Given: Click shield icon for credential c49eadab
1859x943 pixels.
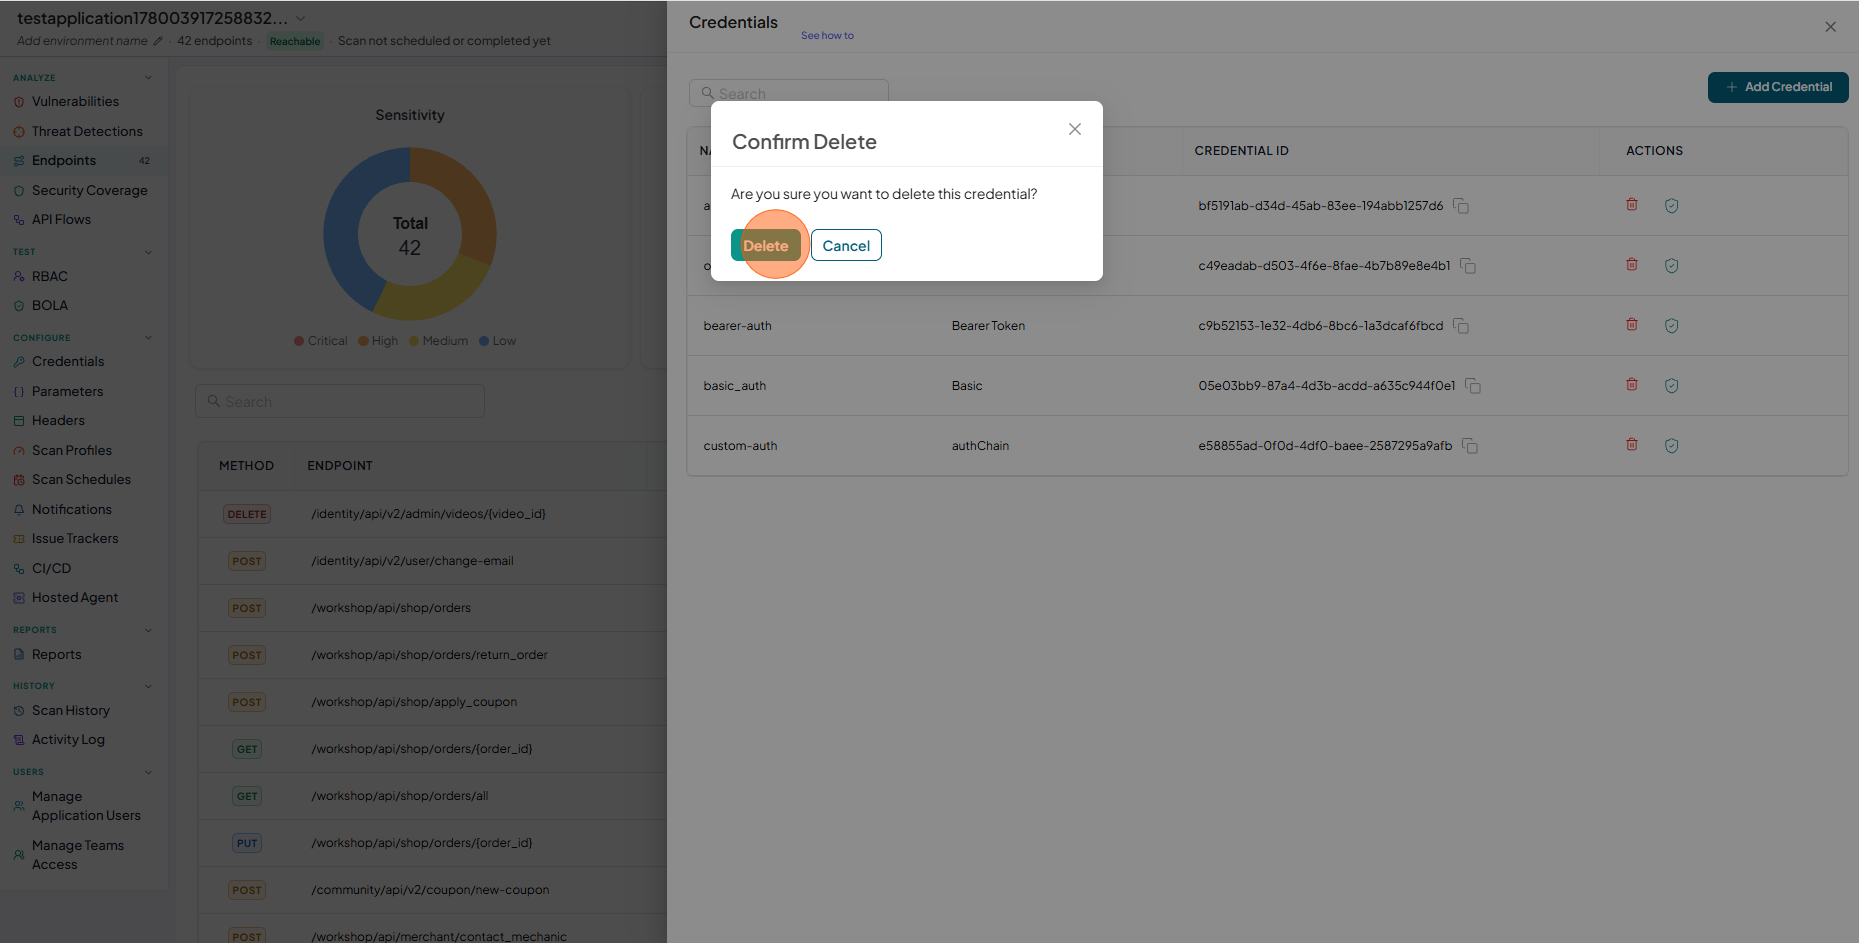Looking at the screenshot, I should tap(1671, 265).
